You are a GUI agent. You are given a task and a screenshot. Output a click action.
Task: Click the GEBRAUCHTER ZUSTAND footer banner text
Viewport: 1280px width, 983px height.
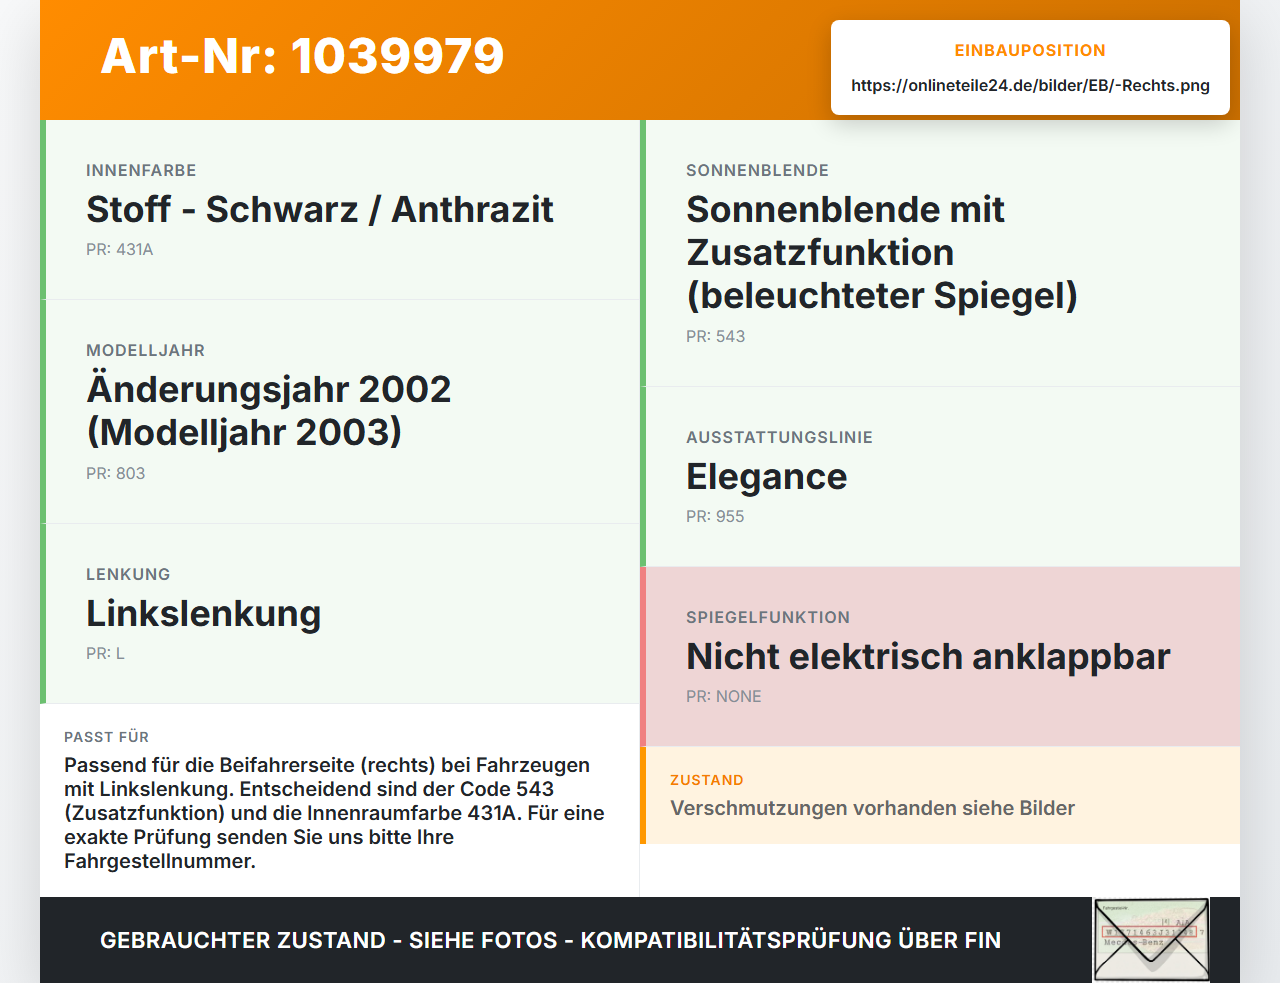pyautogui.click(x=551, y=941)
